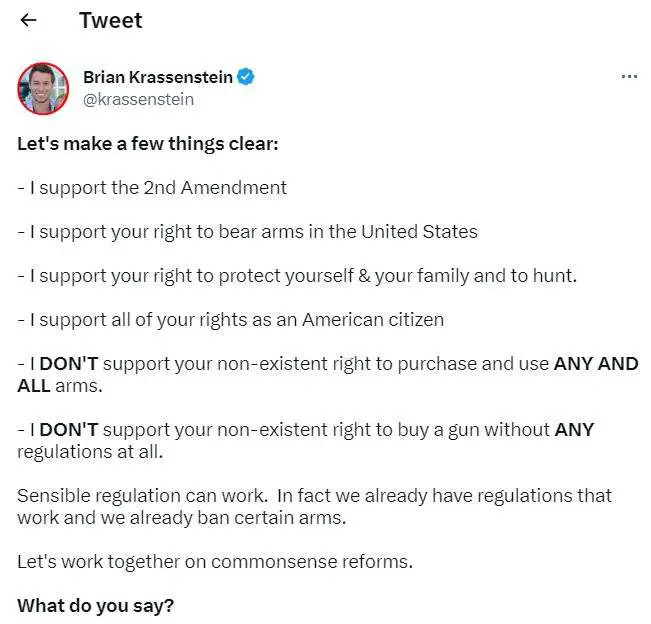651x624 pixels.
Task: Click the 'commonsense reforms' sentence
Action: coord(215,562)
